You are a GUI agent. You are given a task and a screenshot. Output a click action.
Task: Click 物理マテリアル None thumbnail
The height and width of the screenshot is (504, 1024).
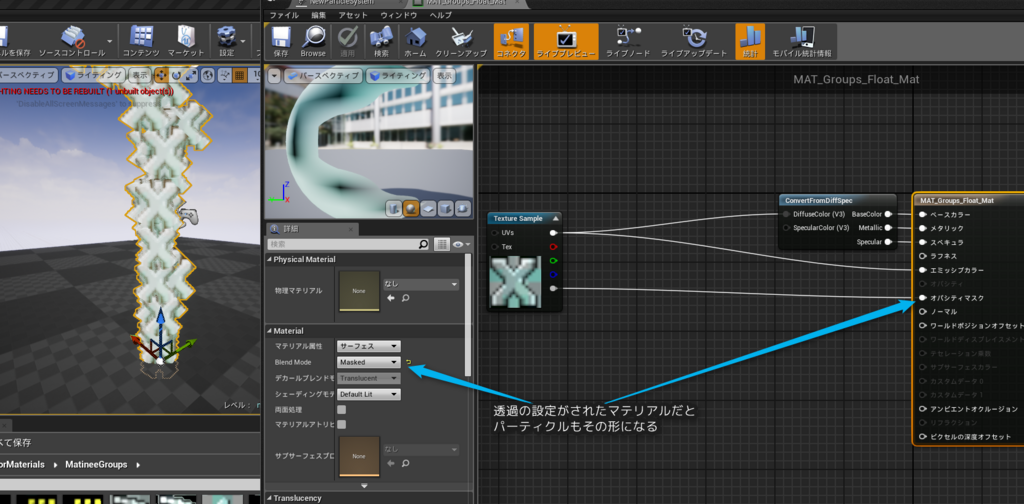point(359,291)
